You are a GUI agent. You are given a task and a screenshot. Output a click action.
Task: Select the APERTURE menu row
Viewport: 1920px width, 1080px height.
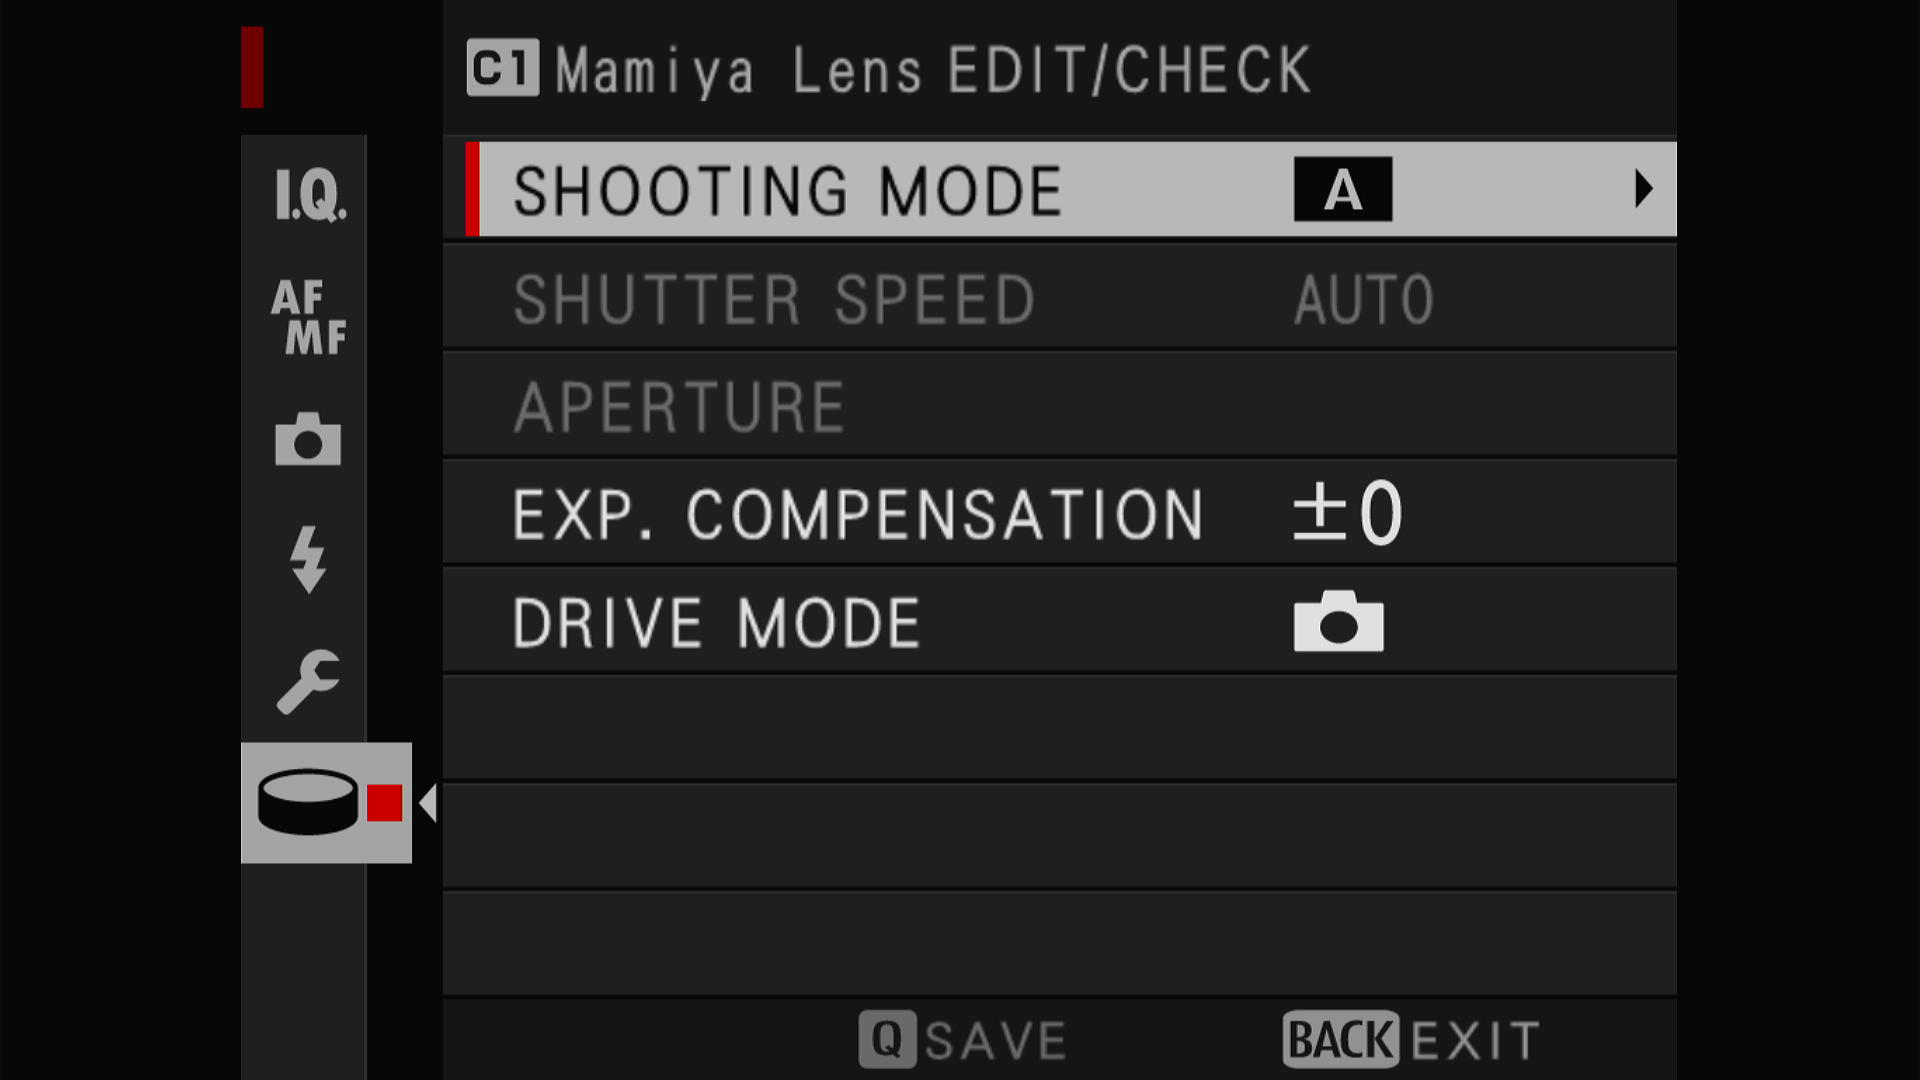pyautogui.click(x=1060, y=406)
